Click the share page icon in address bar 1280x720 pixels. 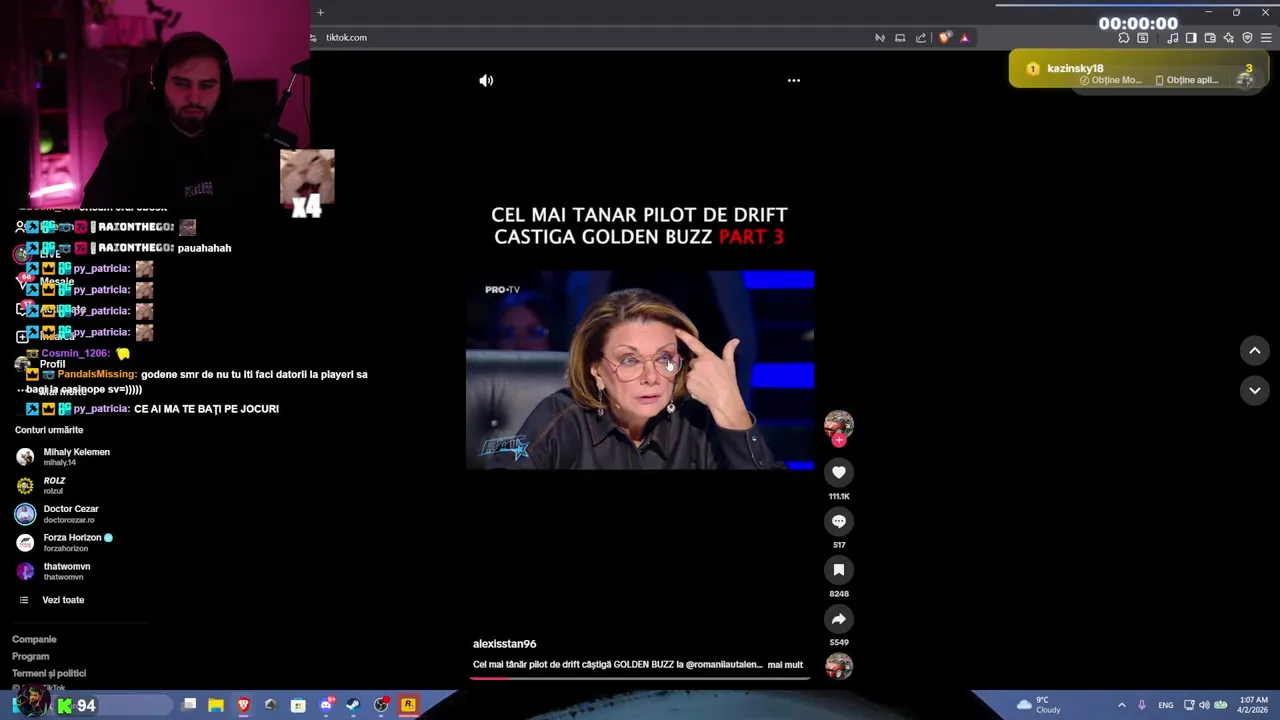click(x=921, y=38)
